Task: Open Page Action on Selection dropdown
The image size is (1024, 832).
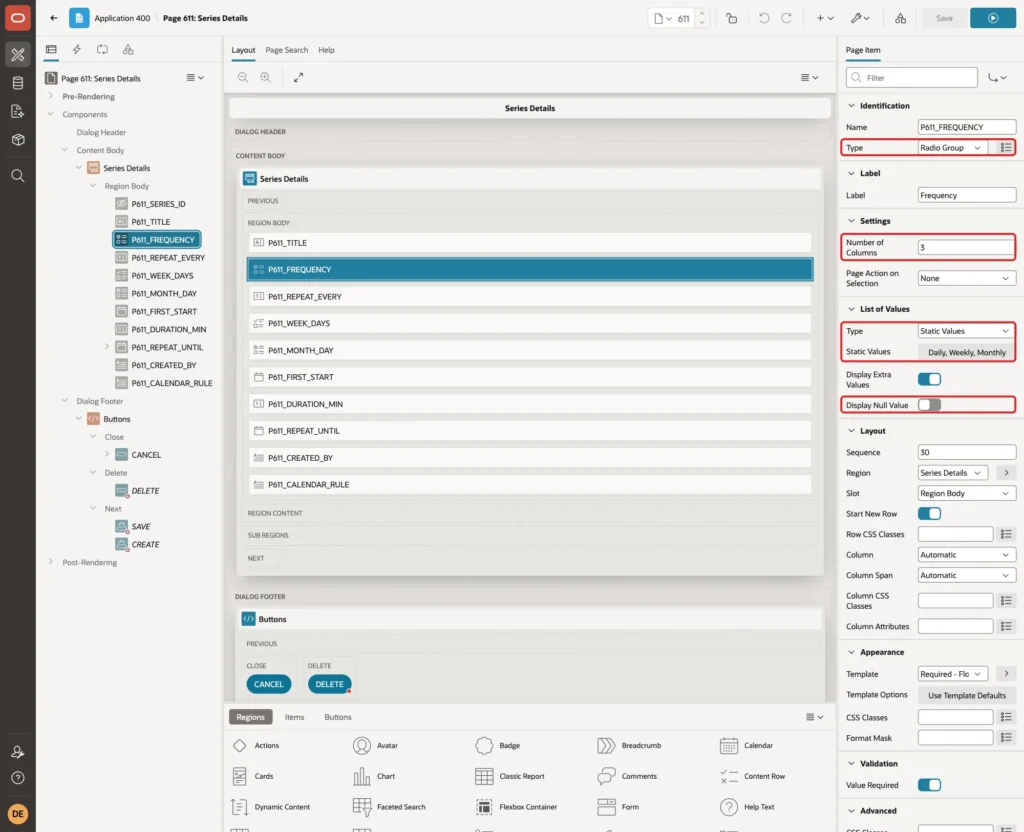Action: coord(967,278)
